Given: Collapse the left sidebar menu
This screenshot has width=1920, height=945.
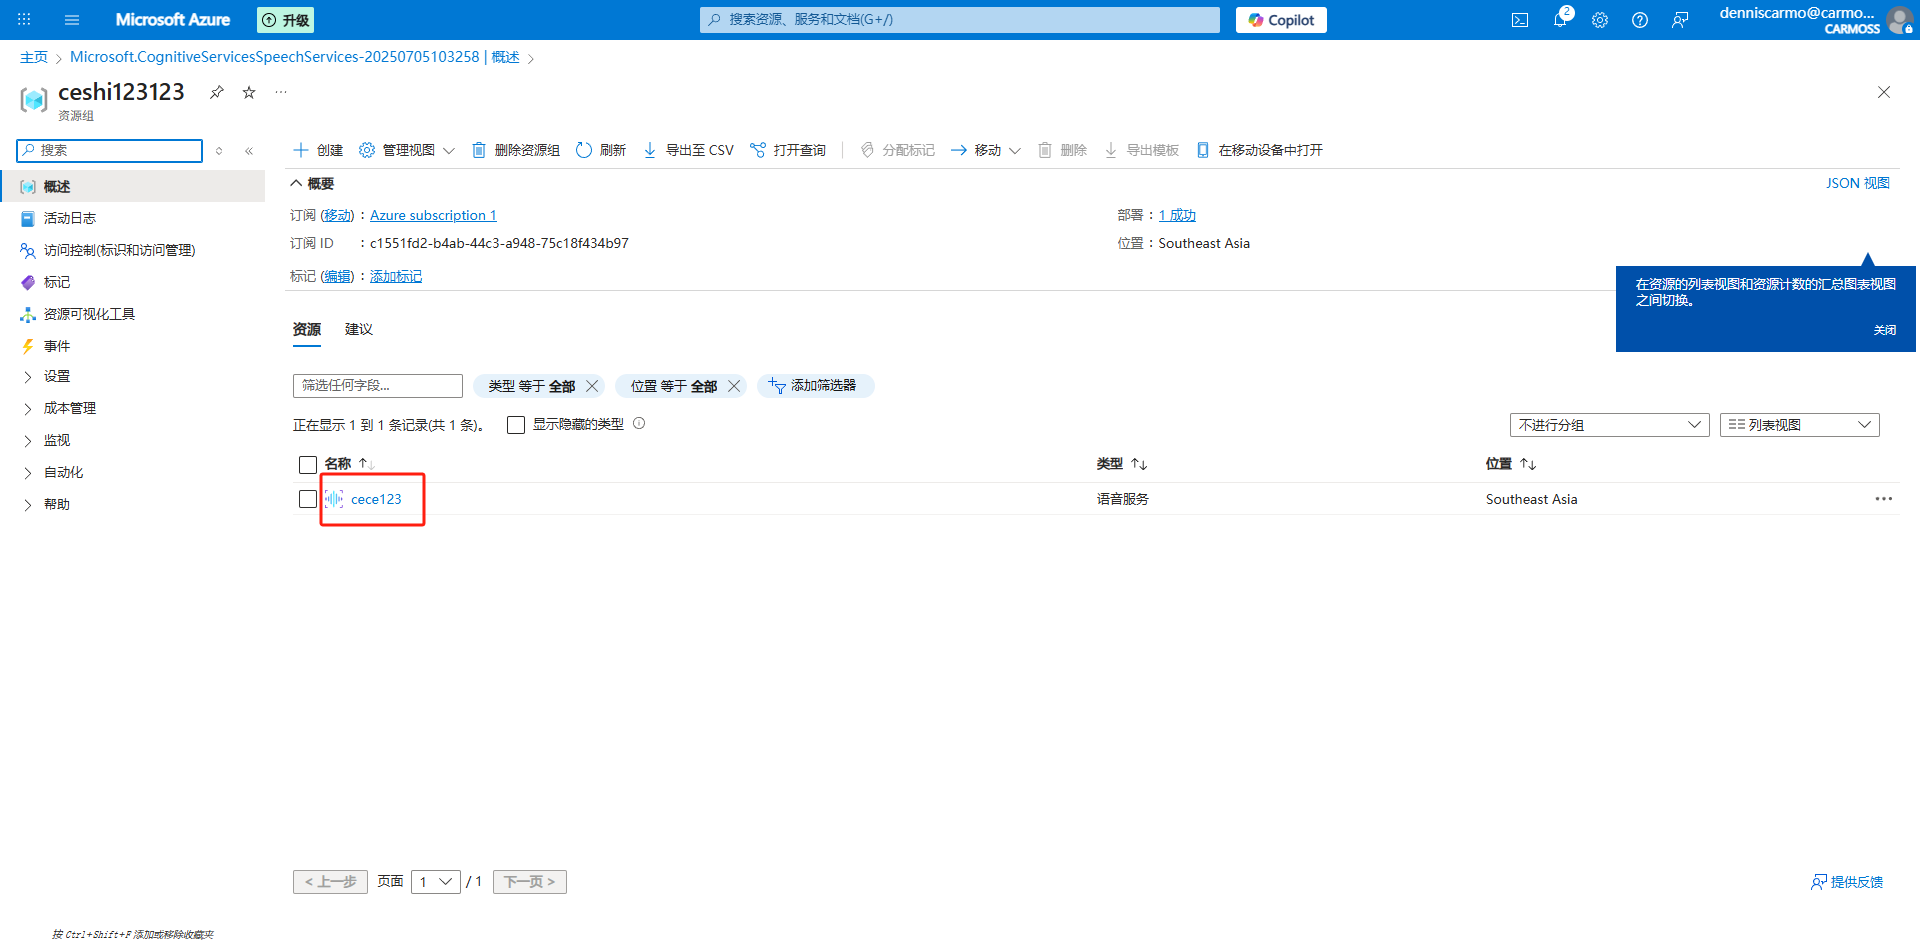Looking at the screenshot, I should pos(249,151).
